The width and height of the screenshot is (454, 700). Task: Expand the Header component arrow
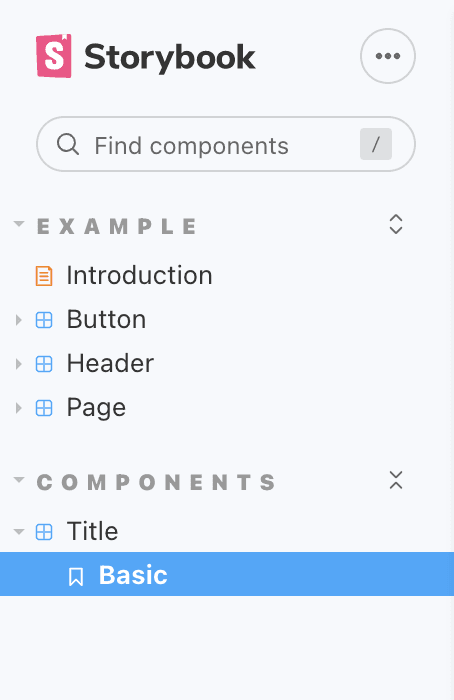(18, 364)
